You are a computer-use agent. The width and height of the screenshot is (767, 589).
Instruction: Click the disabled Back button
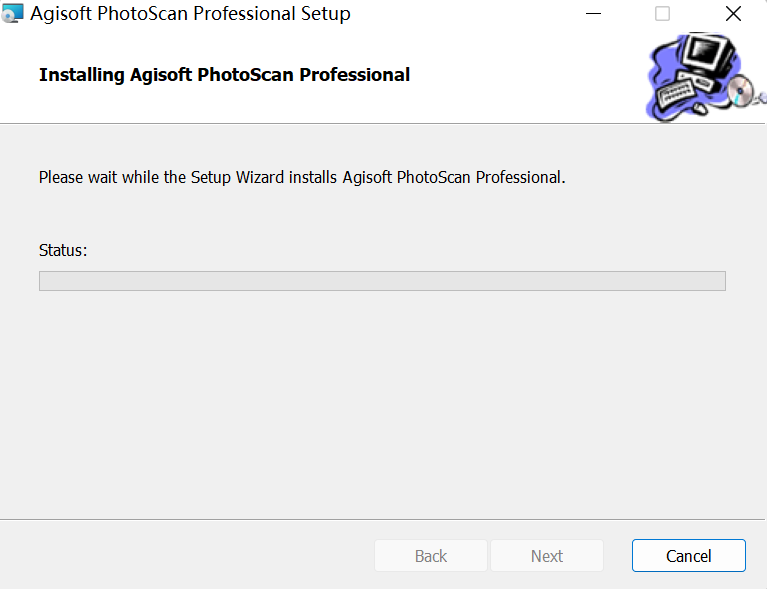[431, 556]
